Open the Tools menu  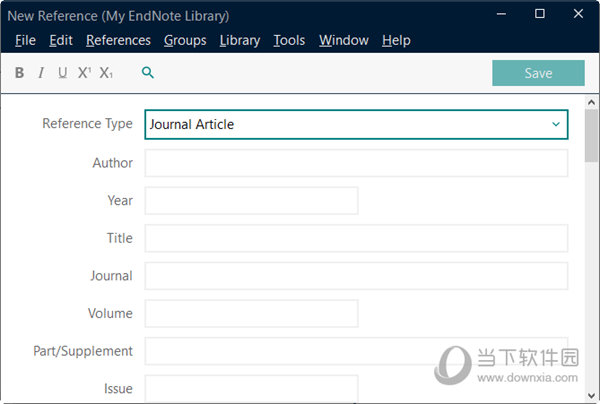289,40
